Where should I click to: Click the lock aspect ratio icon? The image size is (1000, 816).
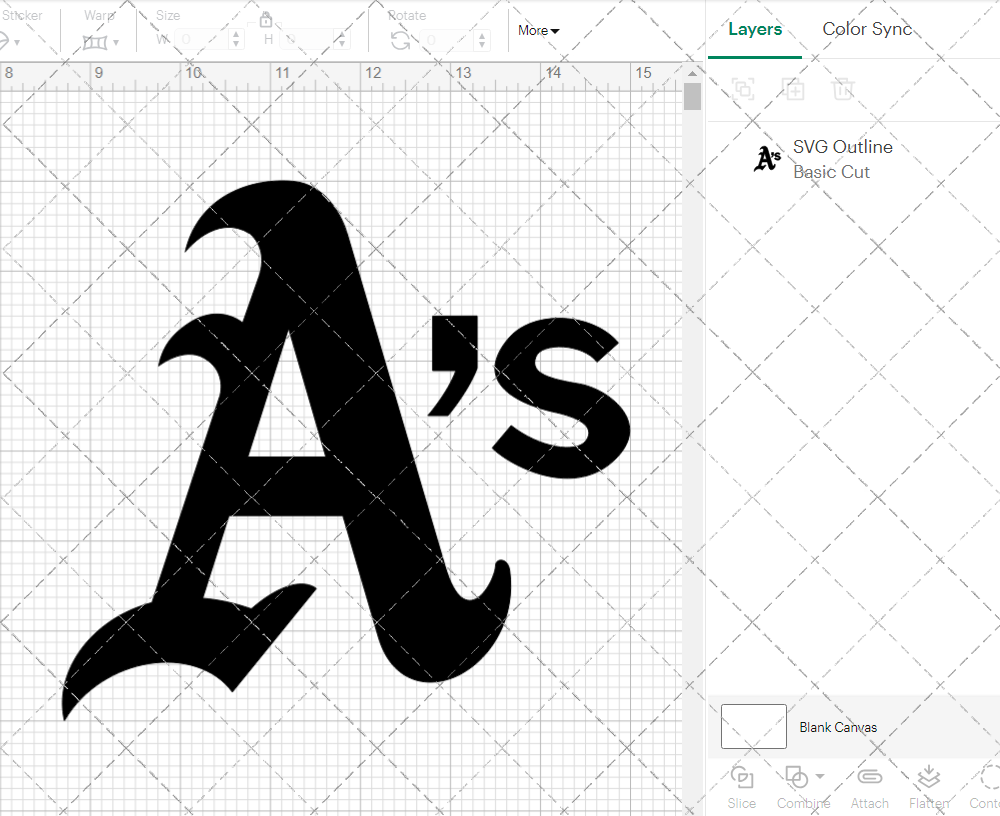266,20
